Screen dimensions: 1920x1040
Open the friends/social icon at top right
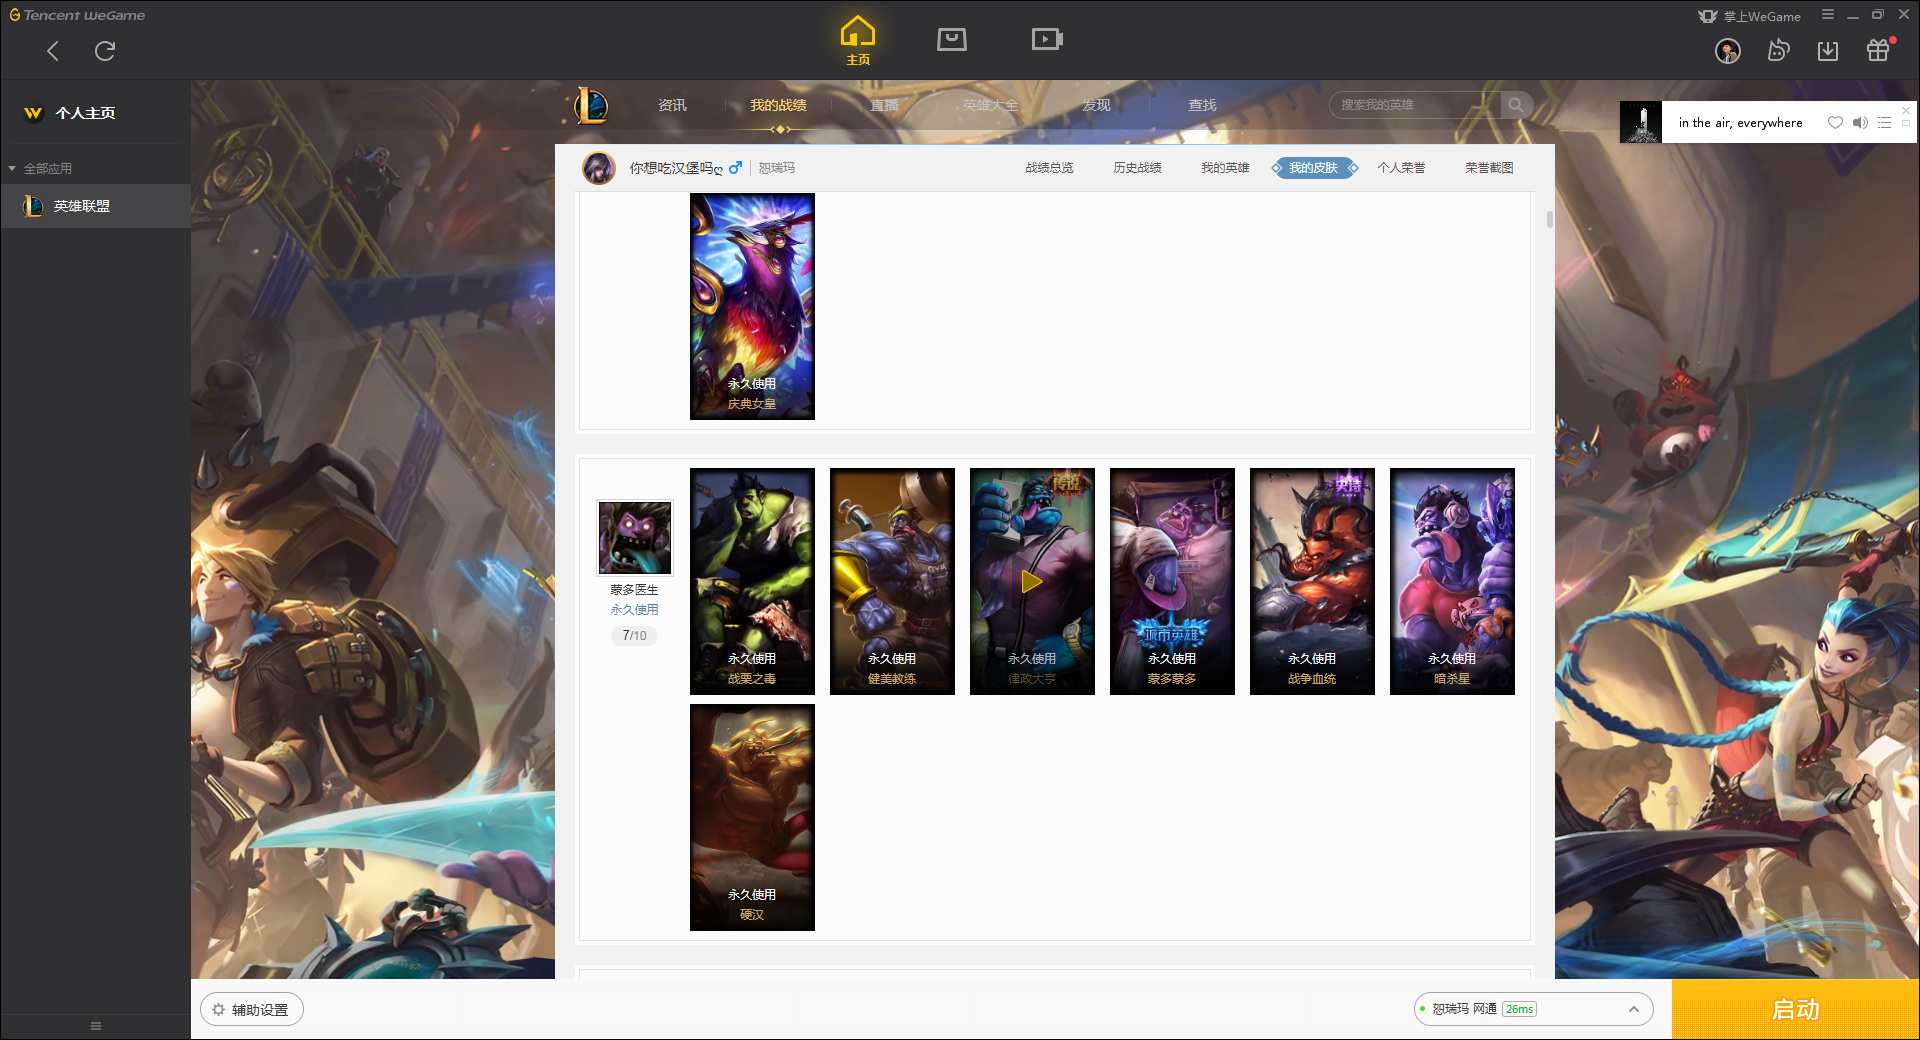pos(1778,50)
